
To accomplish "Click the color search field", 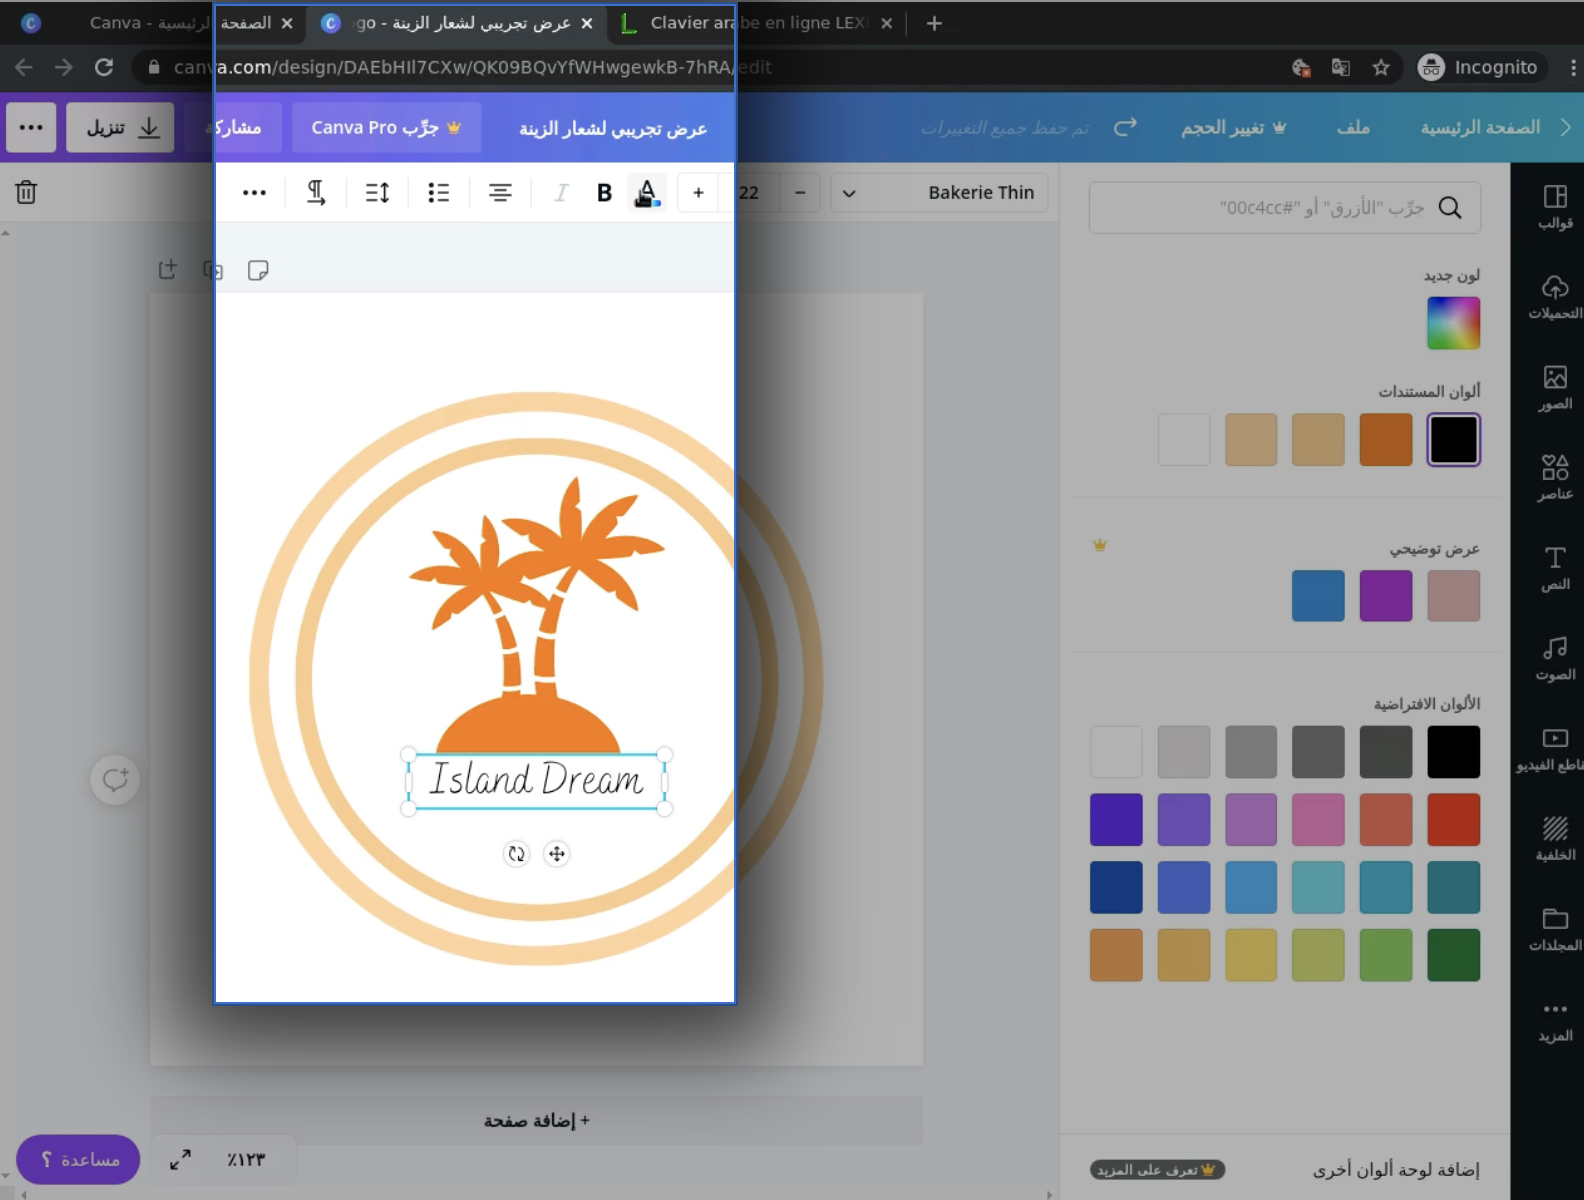I will click(x=1285, y=208).
